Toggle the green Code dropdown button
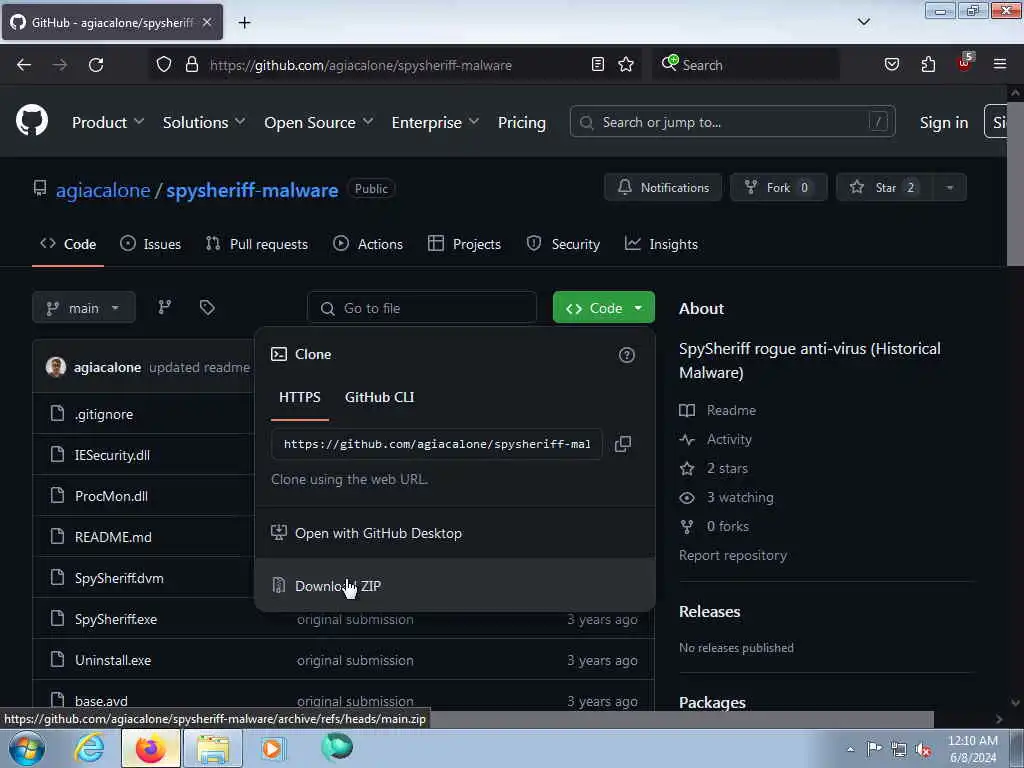 point(603,307)
